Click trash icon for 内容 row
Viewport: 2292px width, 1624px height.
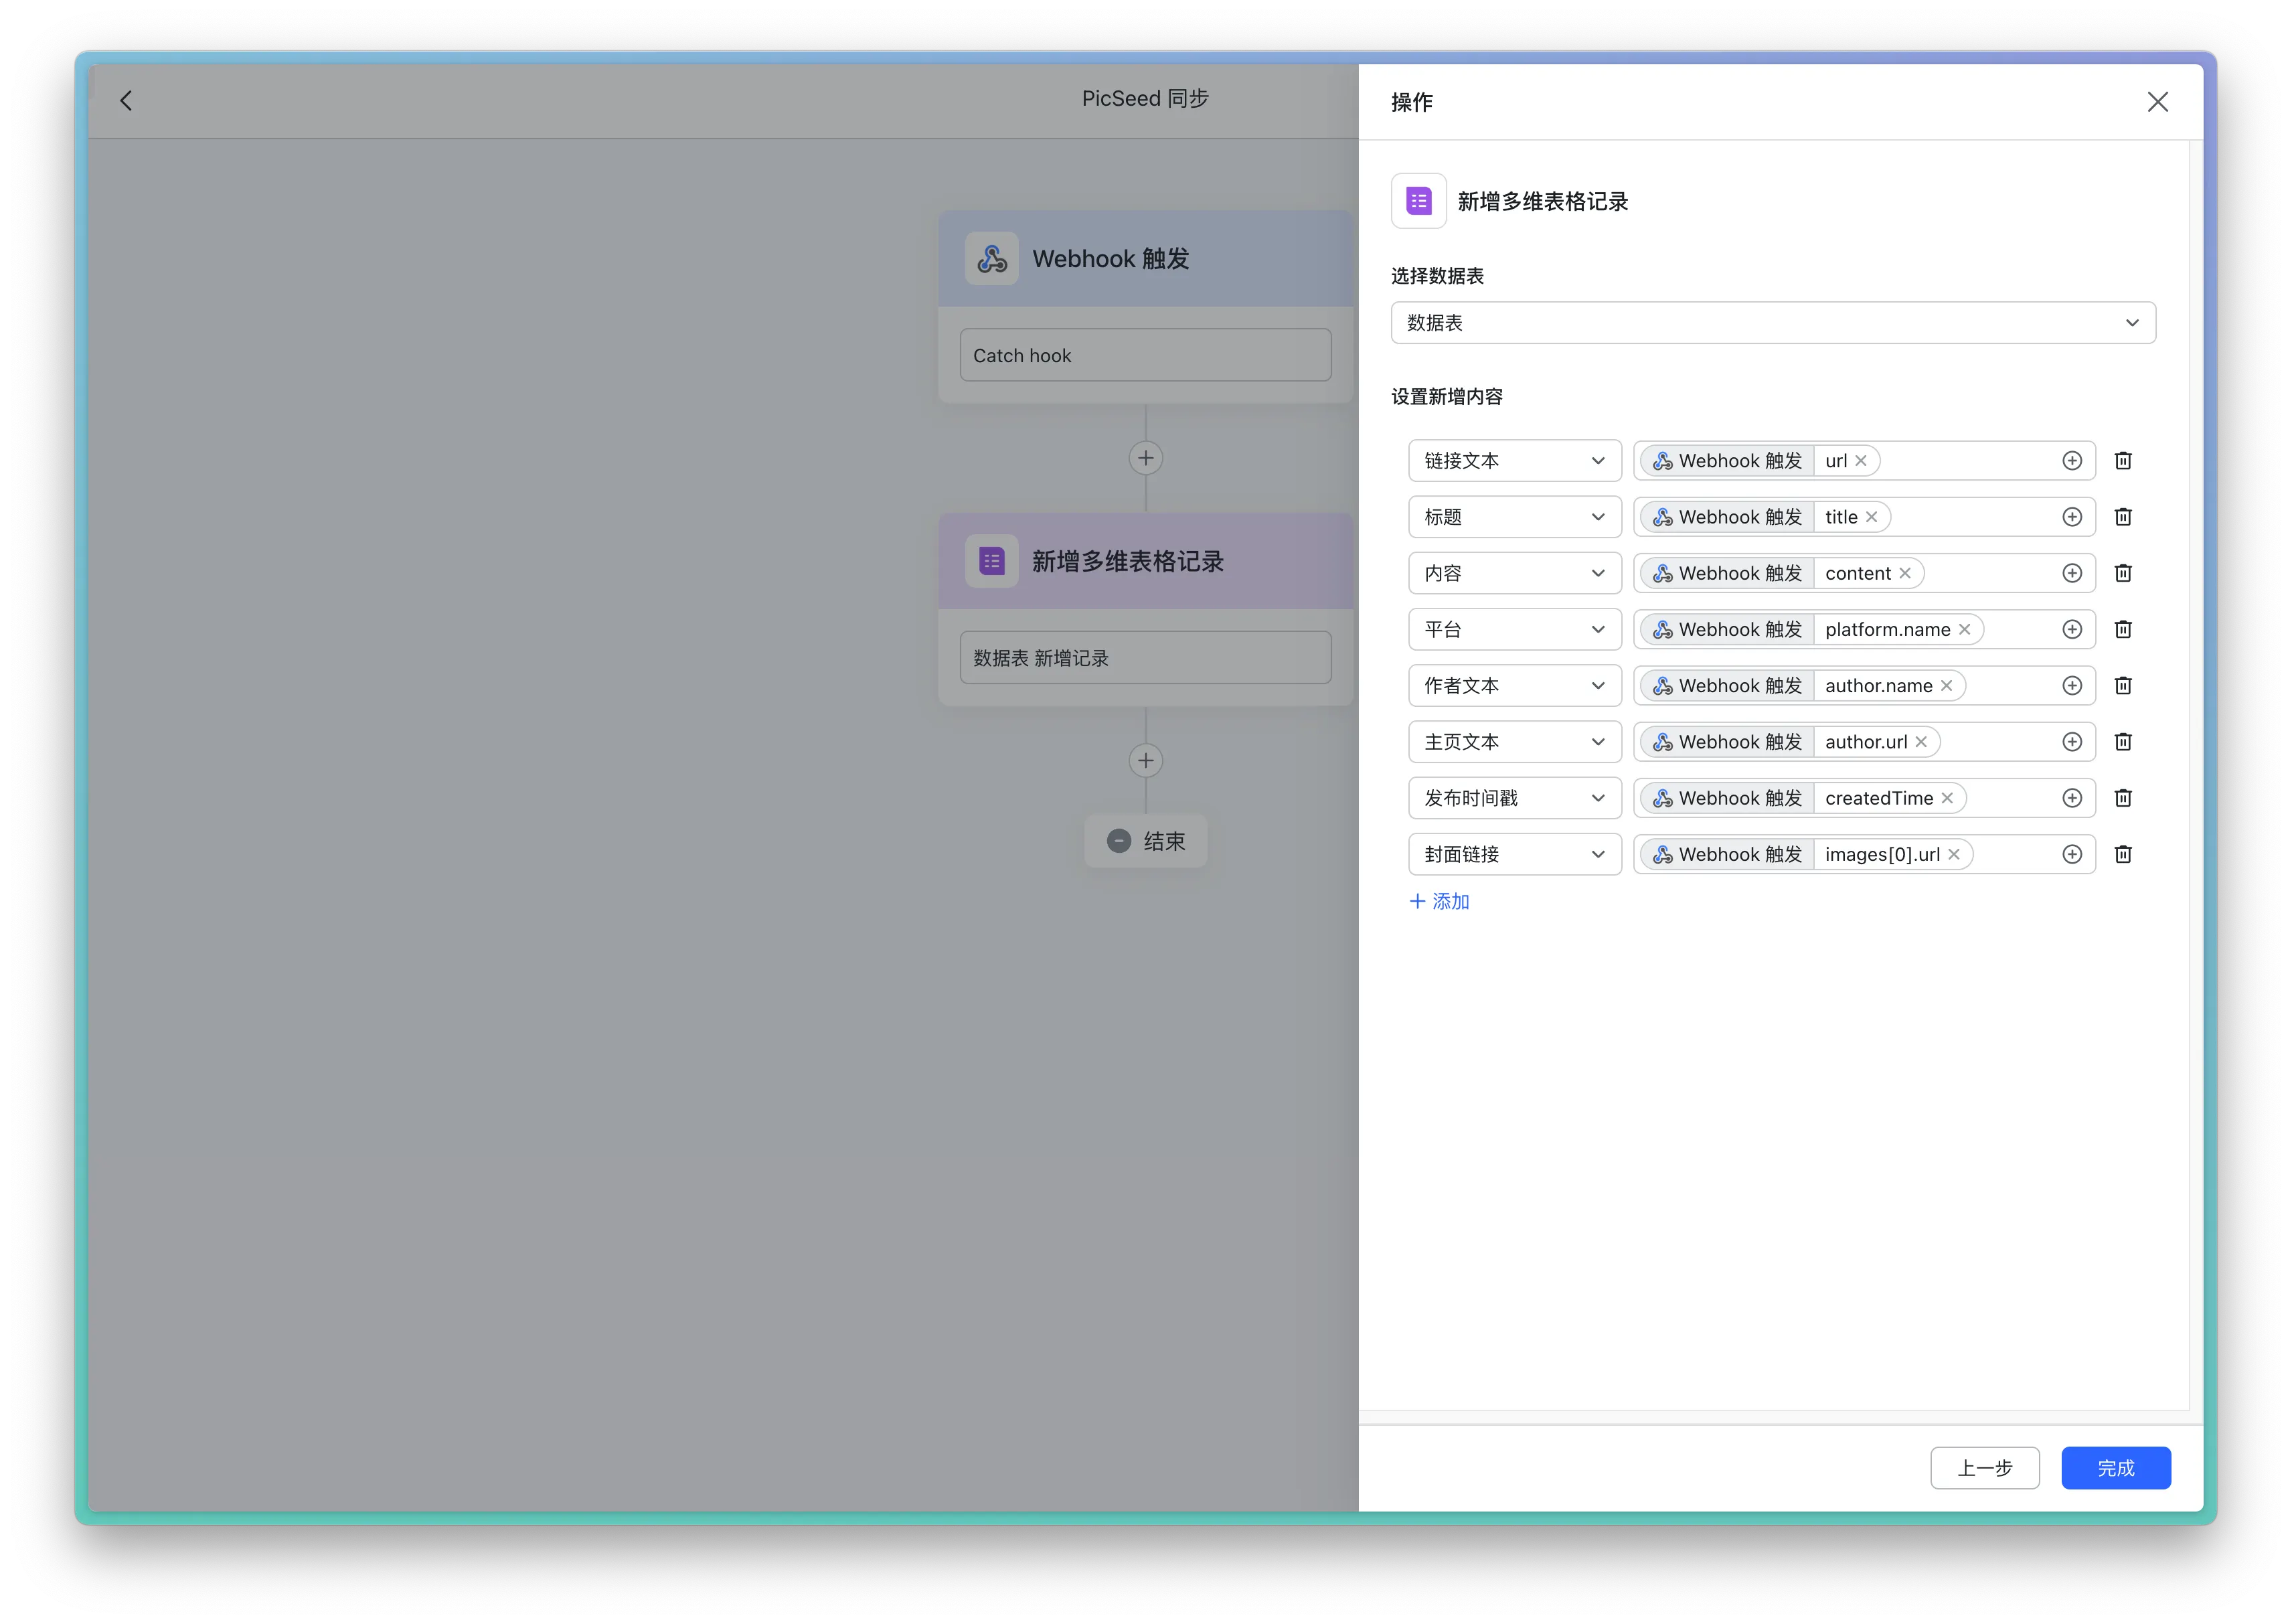[x=2123, y=573]
